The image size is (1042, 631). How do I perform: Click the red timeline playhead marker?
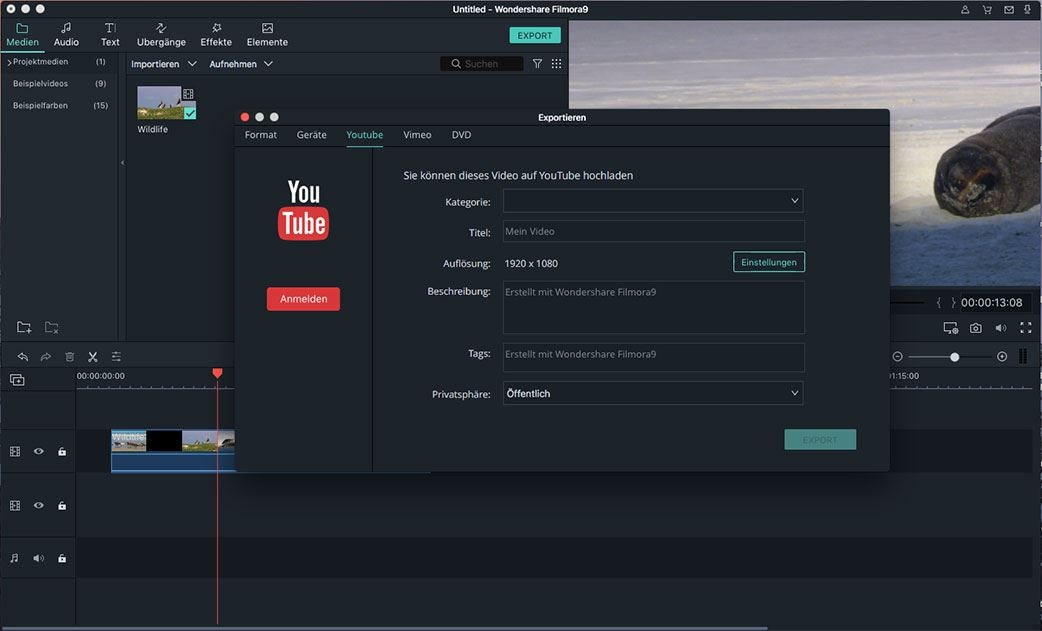pyautogui.click(x=217, y=373)
